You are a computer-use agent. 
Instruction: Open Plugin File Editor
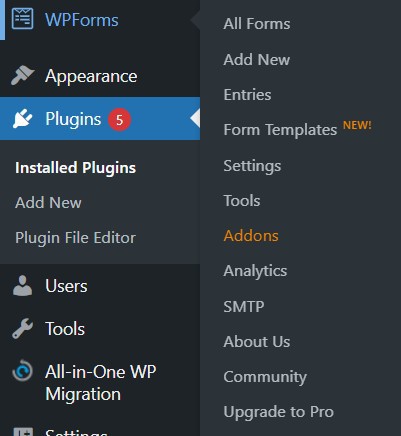[75, 238]
